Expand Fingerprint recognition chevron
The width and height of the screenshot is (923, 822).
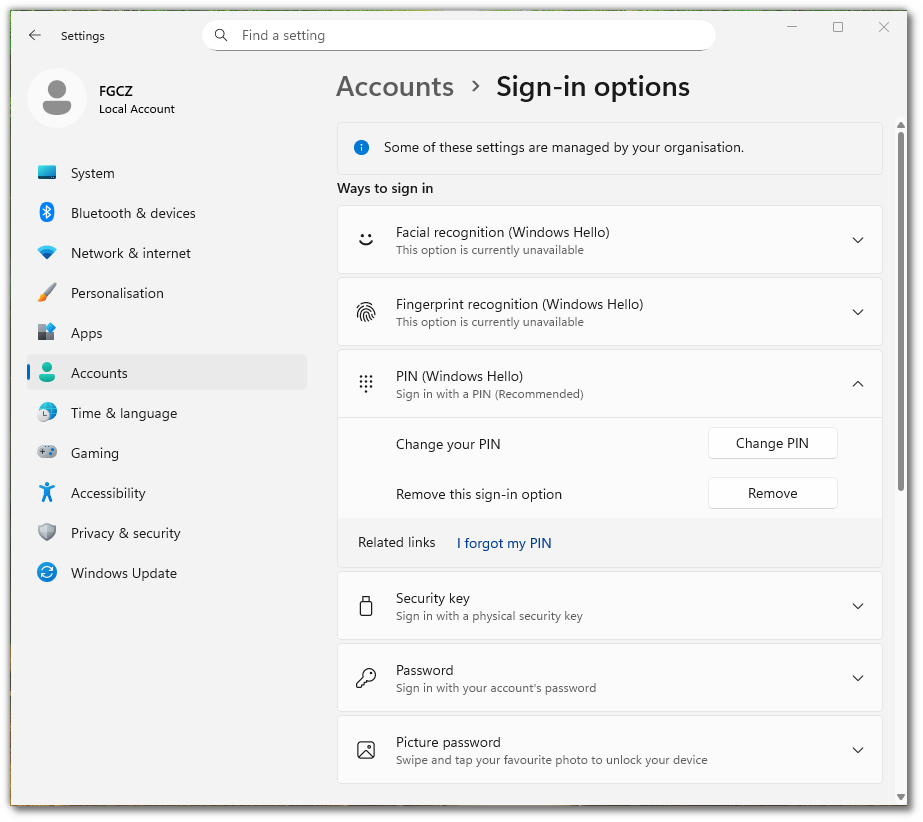pyautogui.click(x=858, y=312)
